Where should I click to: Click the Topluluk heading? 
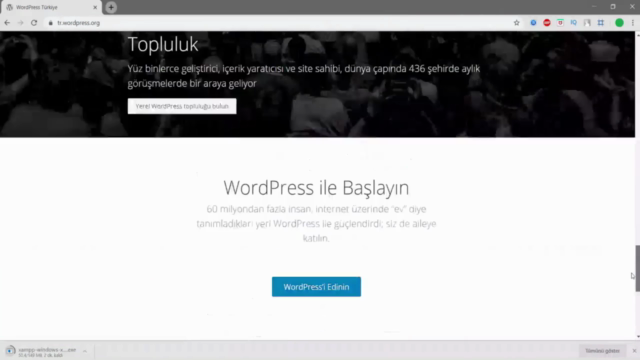click(163, 44)
